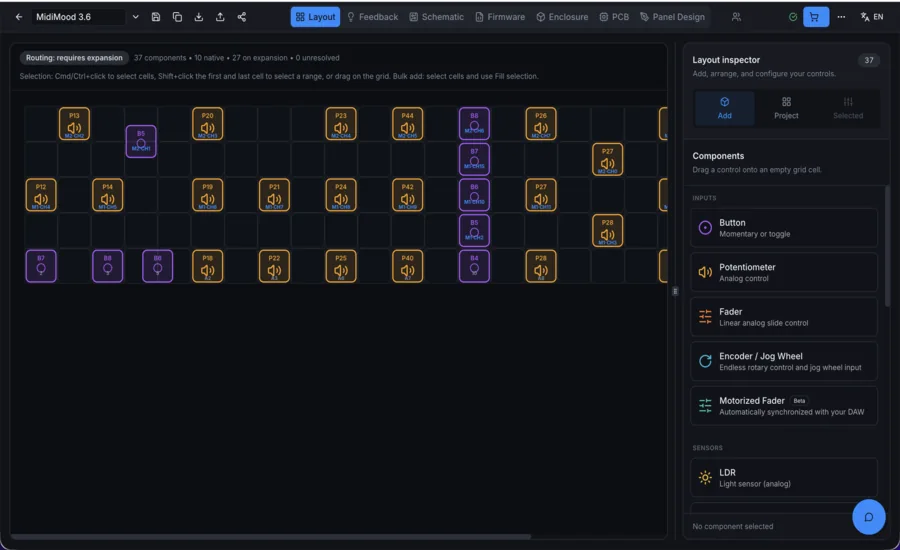Click the 37 component count badge
The width and height of the screenshot is (900, 550).
pyautogui.click(x=868, y=60)
